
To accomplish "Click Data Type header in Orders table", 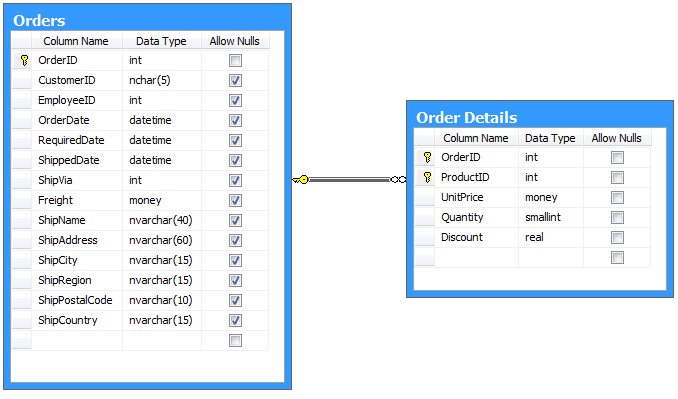I will 162,41.
